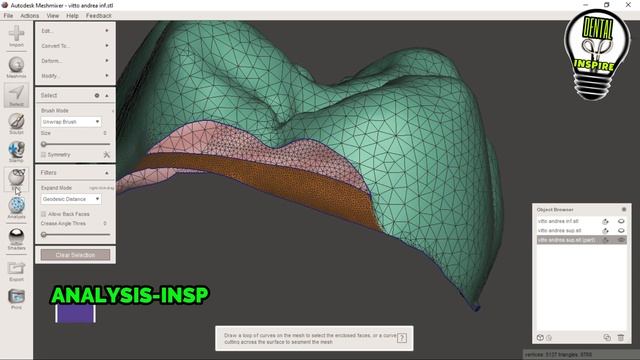Viewport: 640px width, 360px height.
Task: Click the Clear Selection button
Action: pyautogui.click(x=75, y=255)
